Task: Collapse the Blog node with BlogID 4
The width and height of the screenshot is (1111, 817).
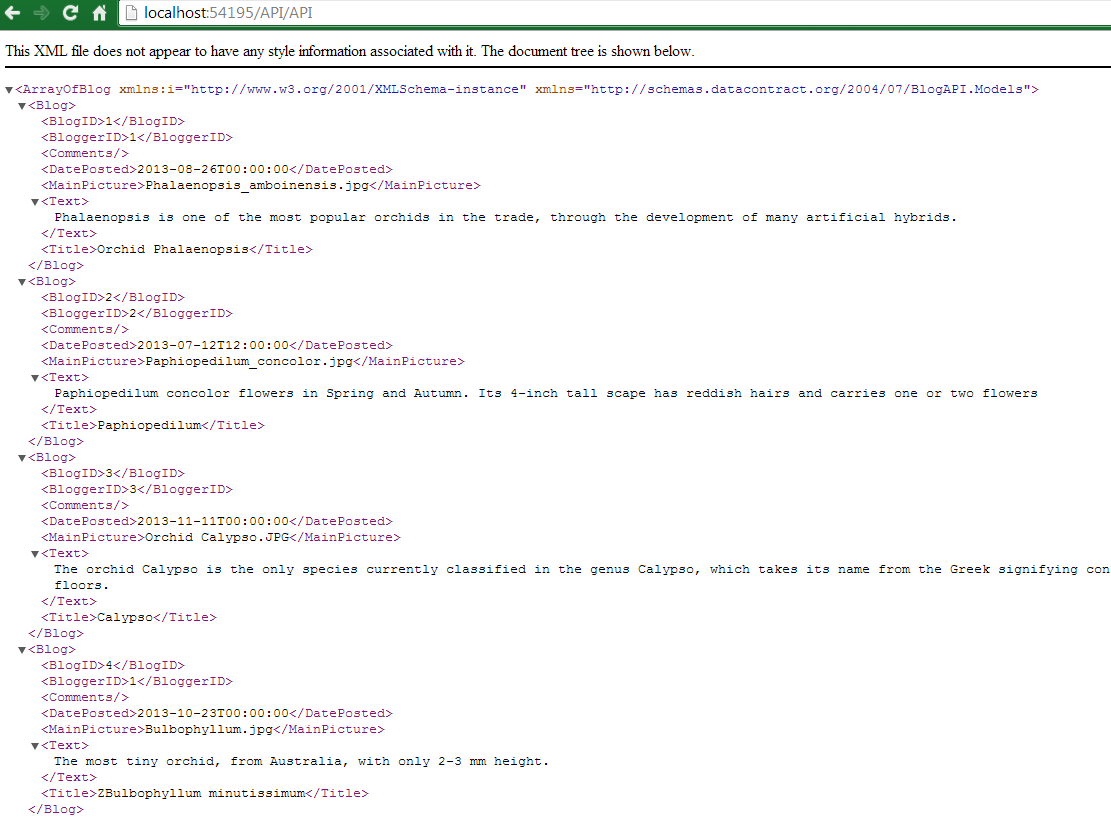Action: pyautogui.click(x=22, y=650)
